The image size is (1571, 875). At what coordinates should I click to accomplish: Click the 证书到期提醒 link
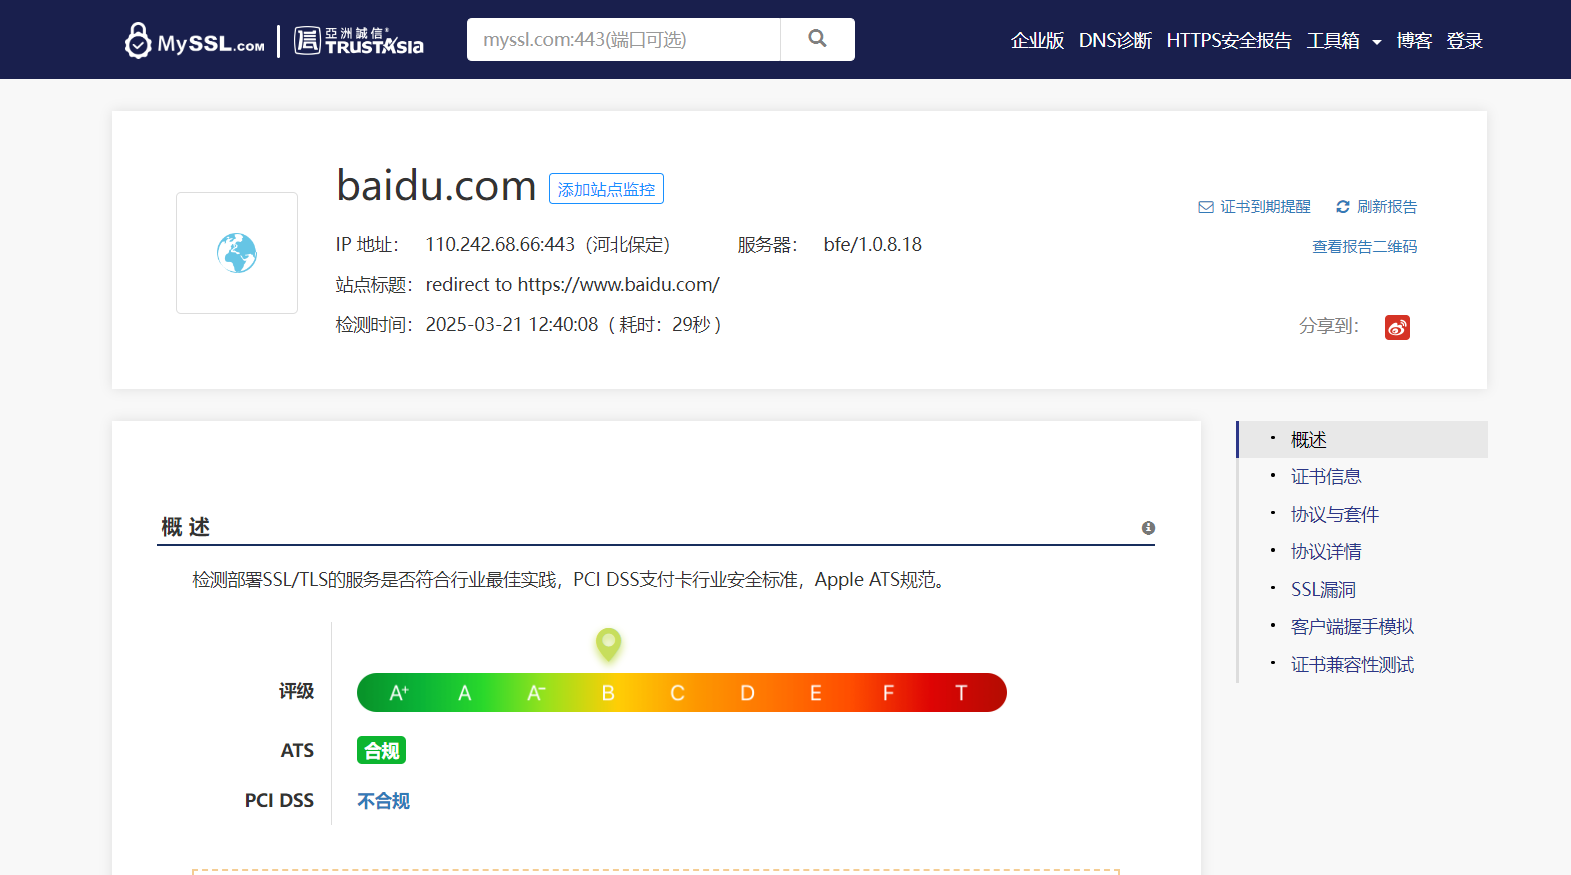click(1265, 207)
